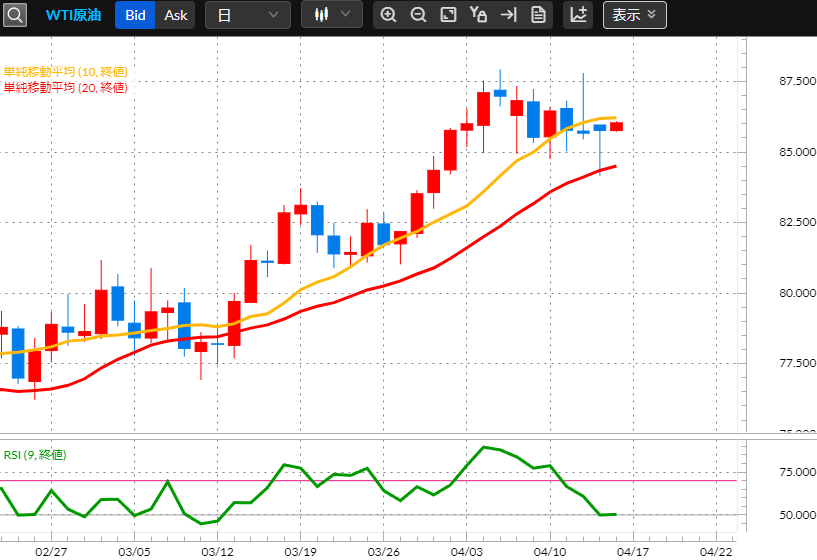The width and height of the screenshot is (817, 560).
Task: Click the 03/05 date on the time axis
Action: [x=134, y=552]
